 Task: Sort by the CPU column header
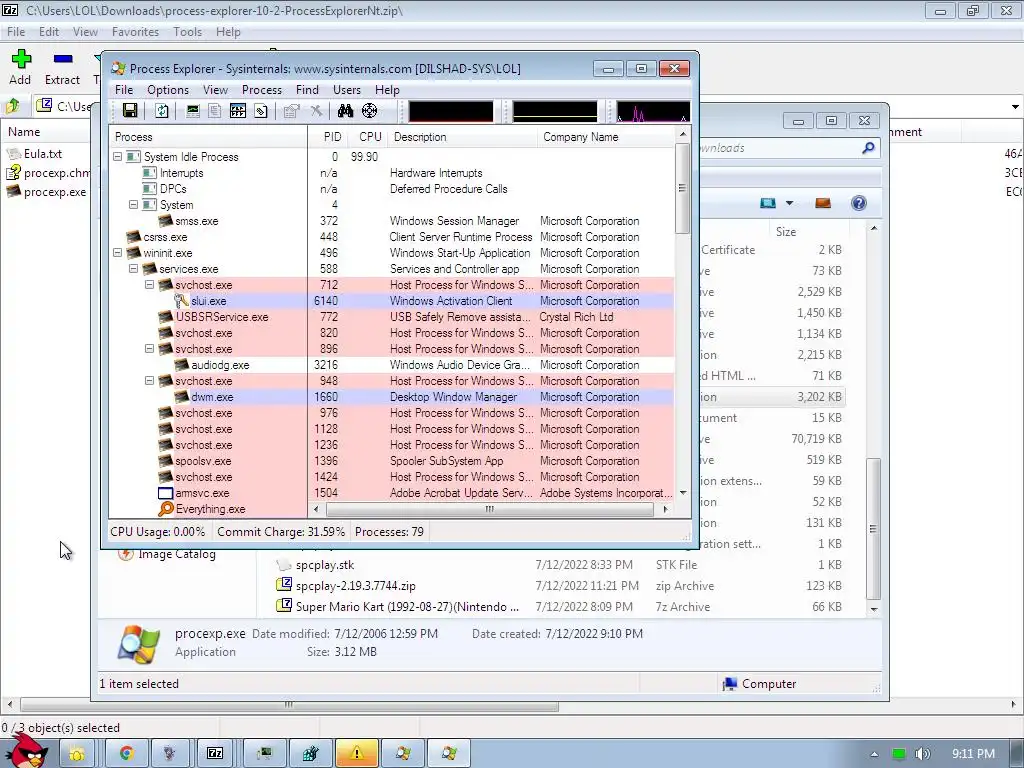[367, 136]
